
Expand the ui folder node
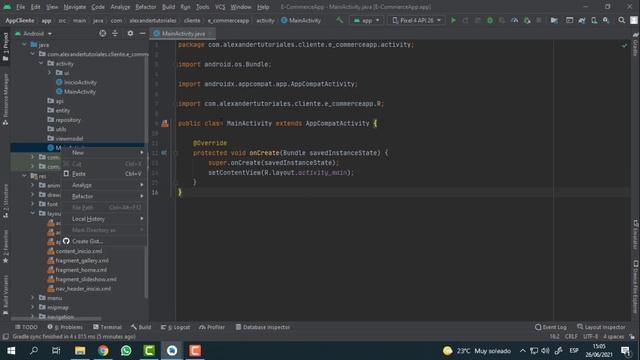click(x=50, y=73)
